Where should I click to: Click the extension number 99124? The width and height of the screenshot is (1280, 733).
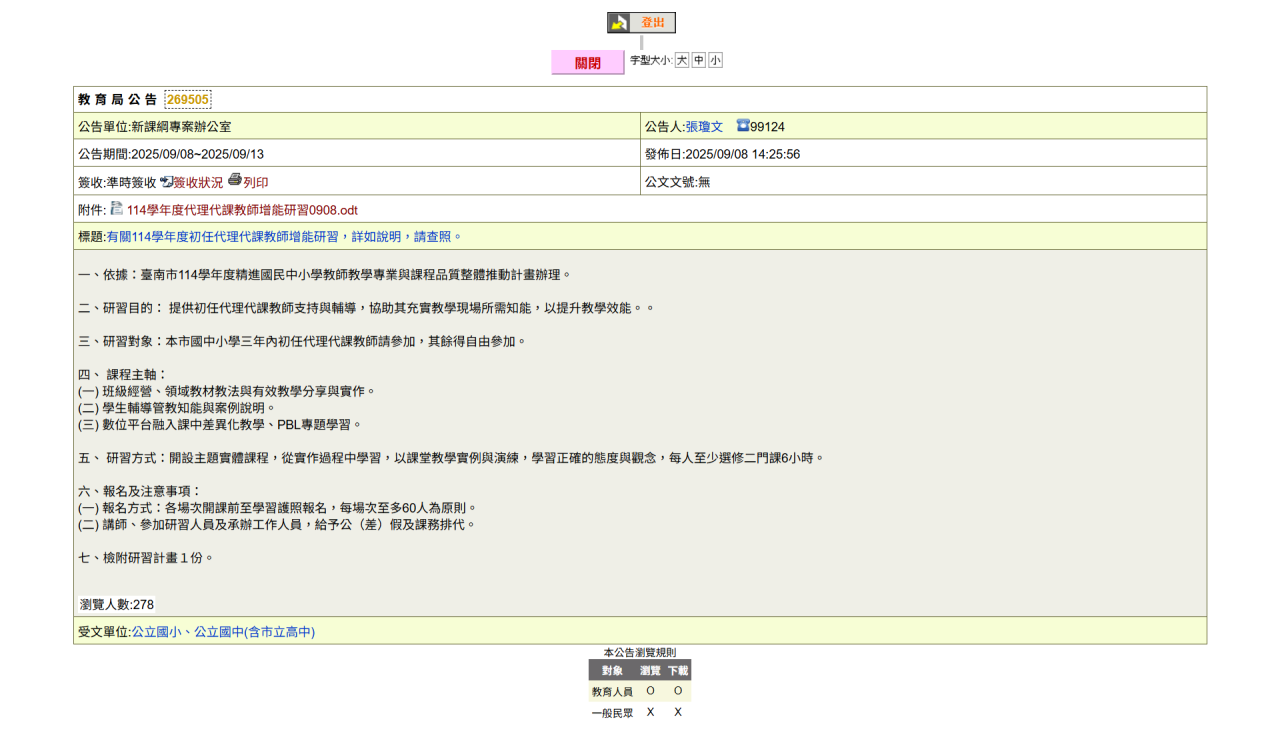768,127
